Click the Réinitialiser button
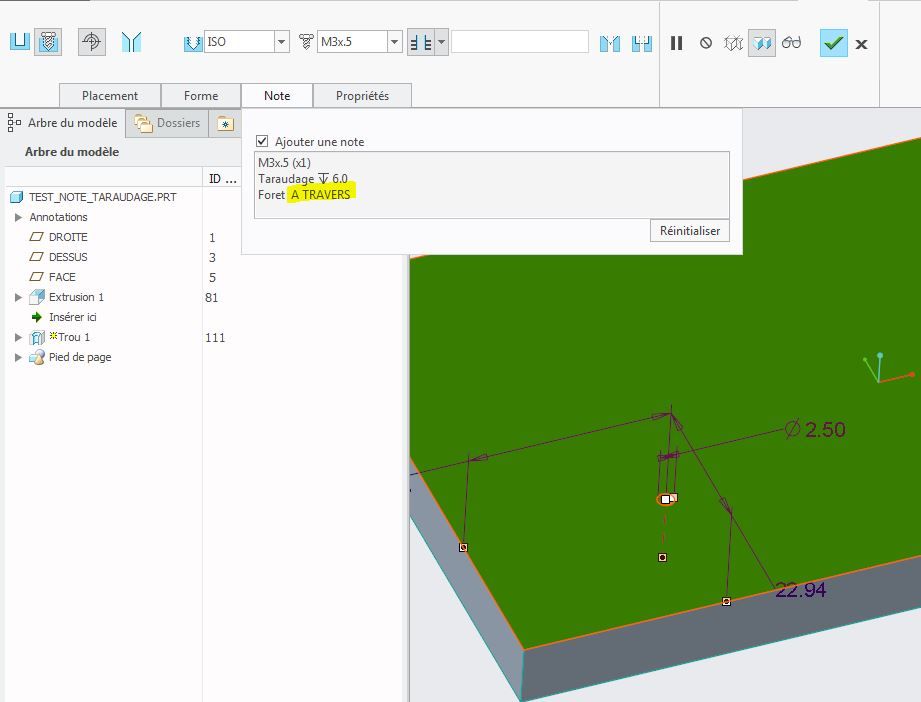The height and width of the screenshot is (702, 921). [x=689, y=230]
